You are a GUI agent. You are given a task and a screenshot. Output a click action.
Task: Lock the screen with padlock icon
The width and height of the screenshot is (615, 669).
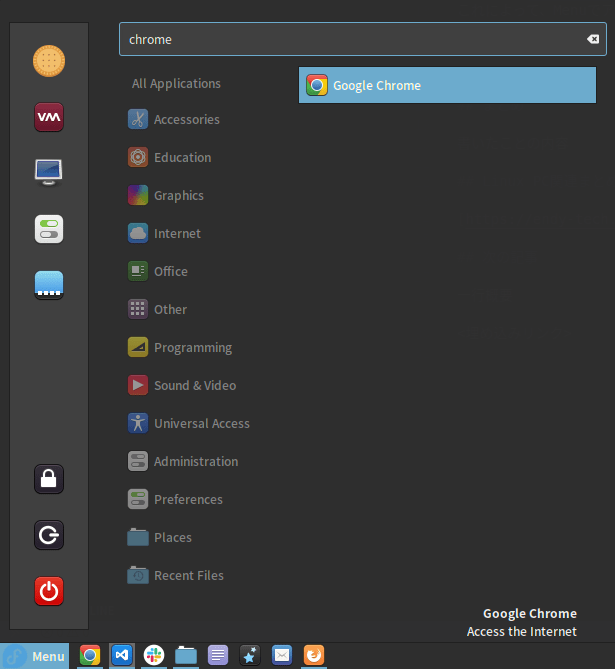click(49, 479)
